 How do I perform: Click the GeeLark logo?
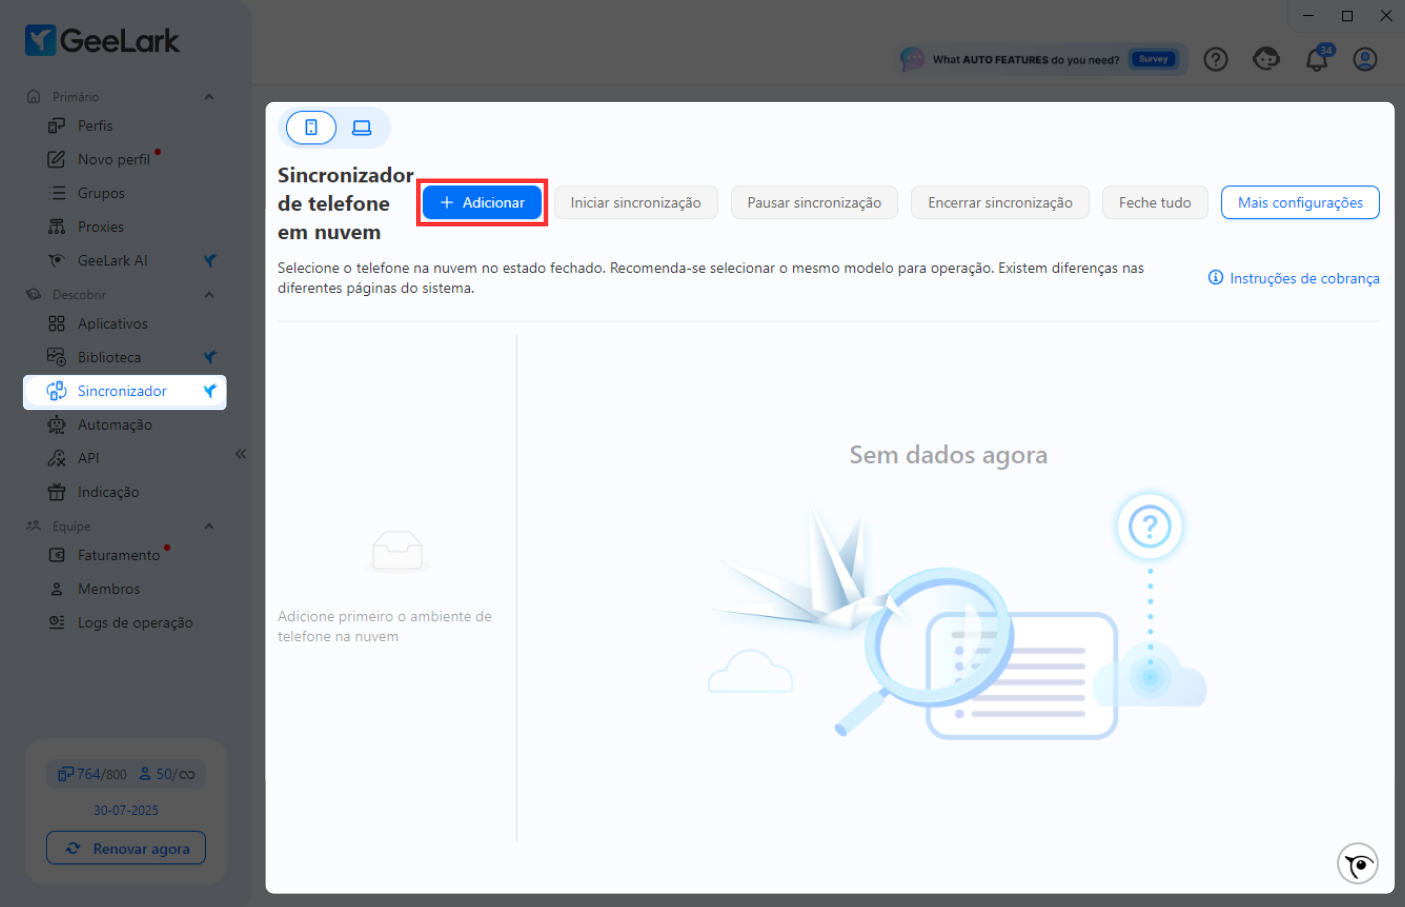coord(102,40)
